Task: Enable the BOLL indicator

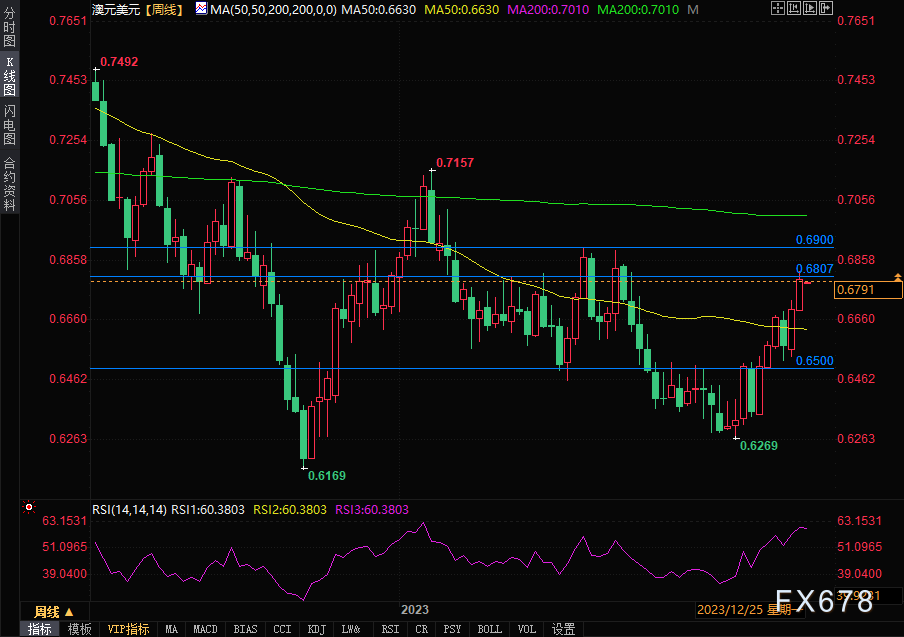Action: [489, 629]
